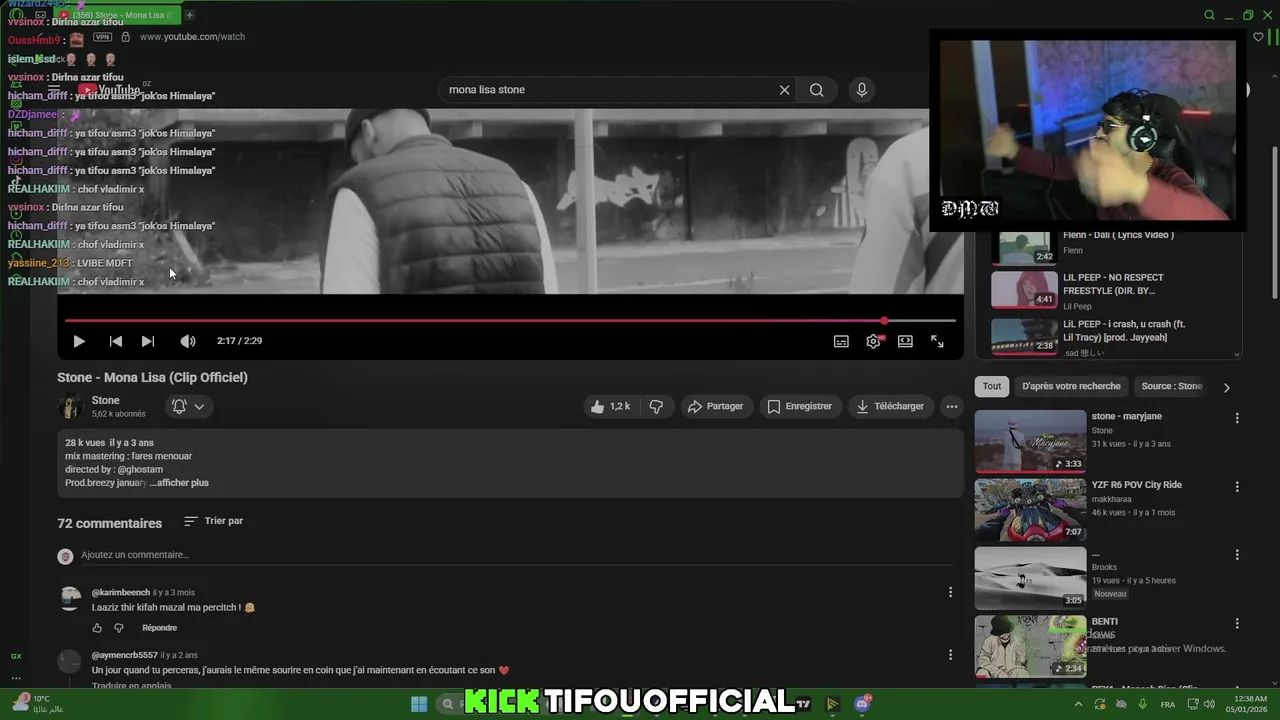Expand description with '...afficher plus'
Viewport: 1280px width, 720px height.
[179, 483]
